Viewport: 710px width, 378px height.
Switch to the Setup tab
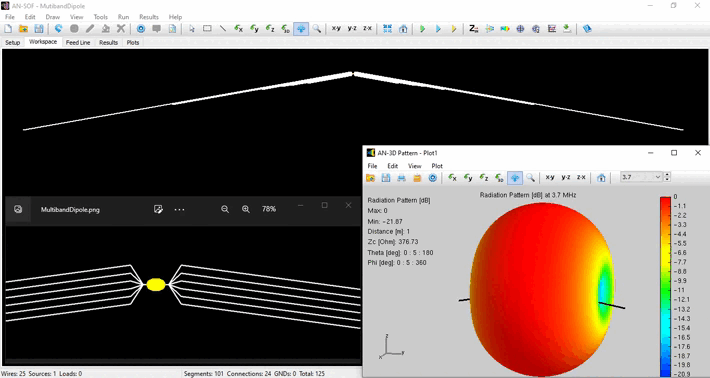(13, 43)
